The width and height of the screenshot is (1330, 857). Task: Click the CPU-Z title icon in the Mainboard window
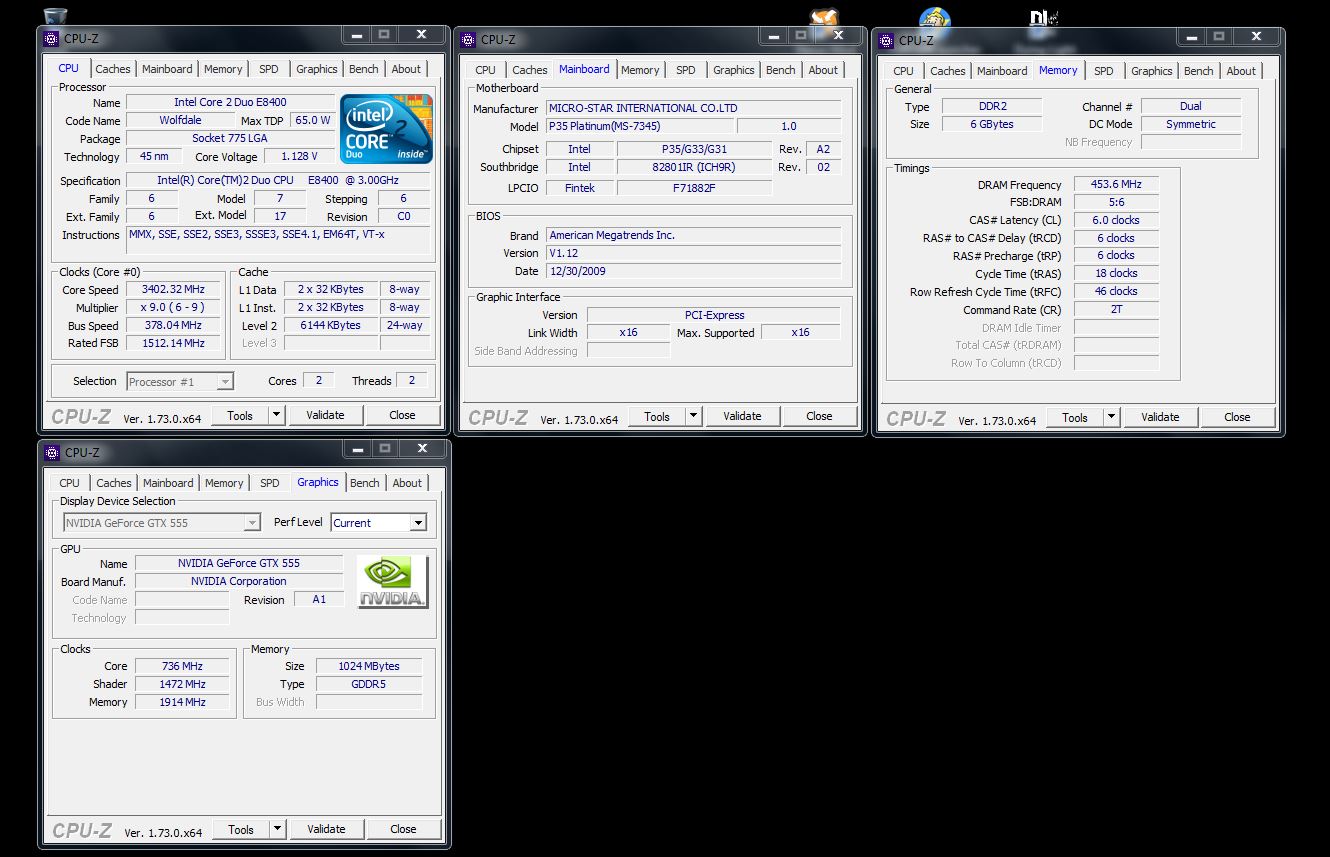pyautogui.click(x=468, y=39)
